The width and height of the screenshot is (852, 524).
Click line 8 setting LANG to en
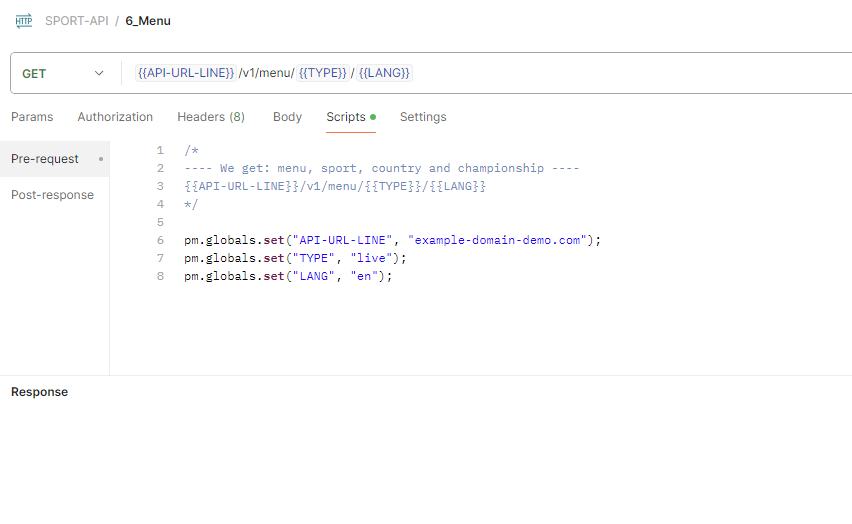[288, 276]
